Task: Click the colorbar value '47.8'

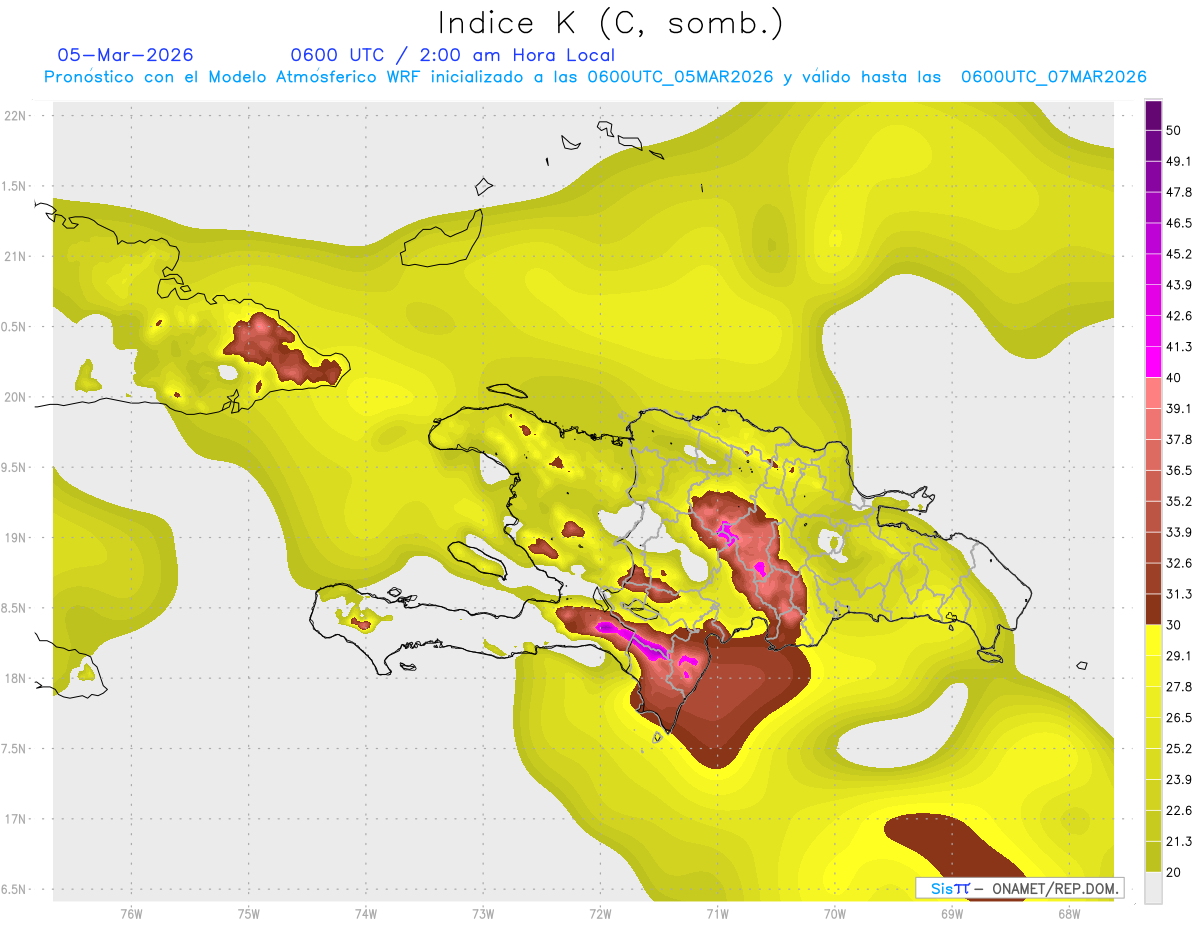Action: tap(1179, 192)
